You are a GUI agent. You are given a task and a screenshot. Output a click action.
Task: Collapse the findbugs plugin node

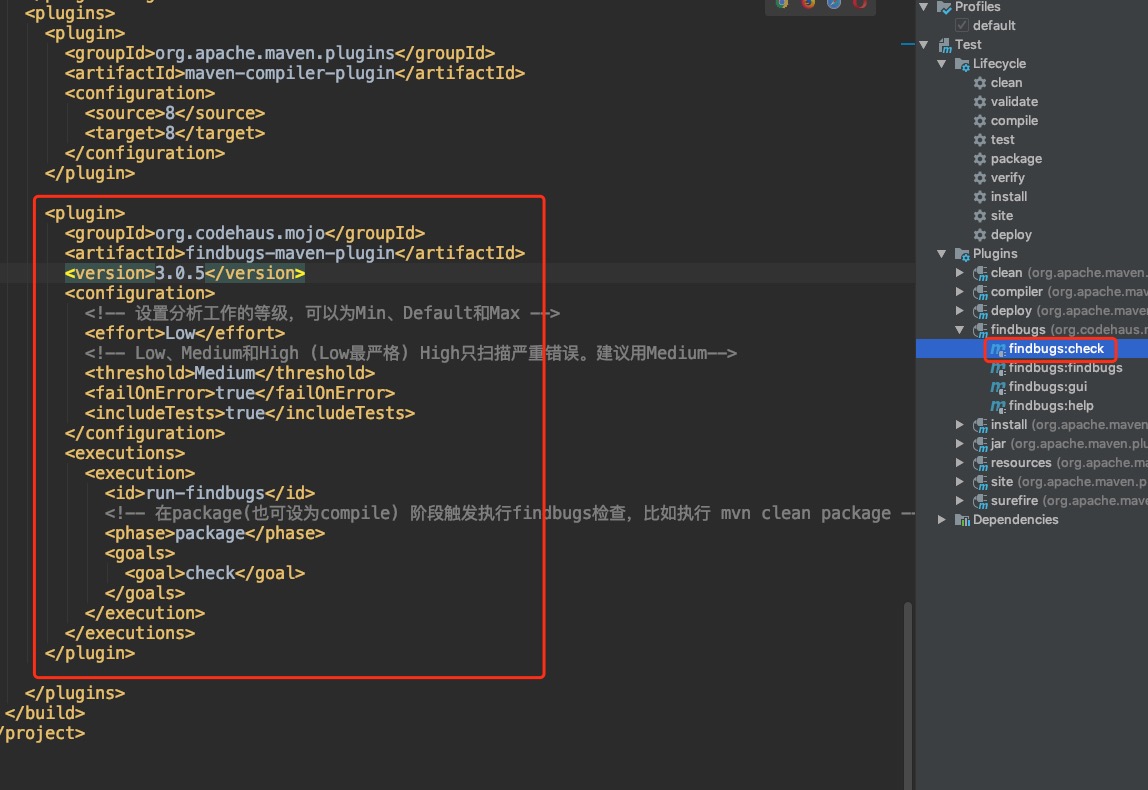point(960,330)
